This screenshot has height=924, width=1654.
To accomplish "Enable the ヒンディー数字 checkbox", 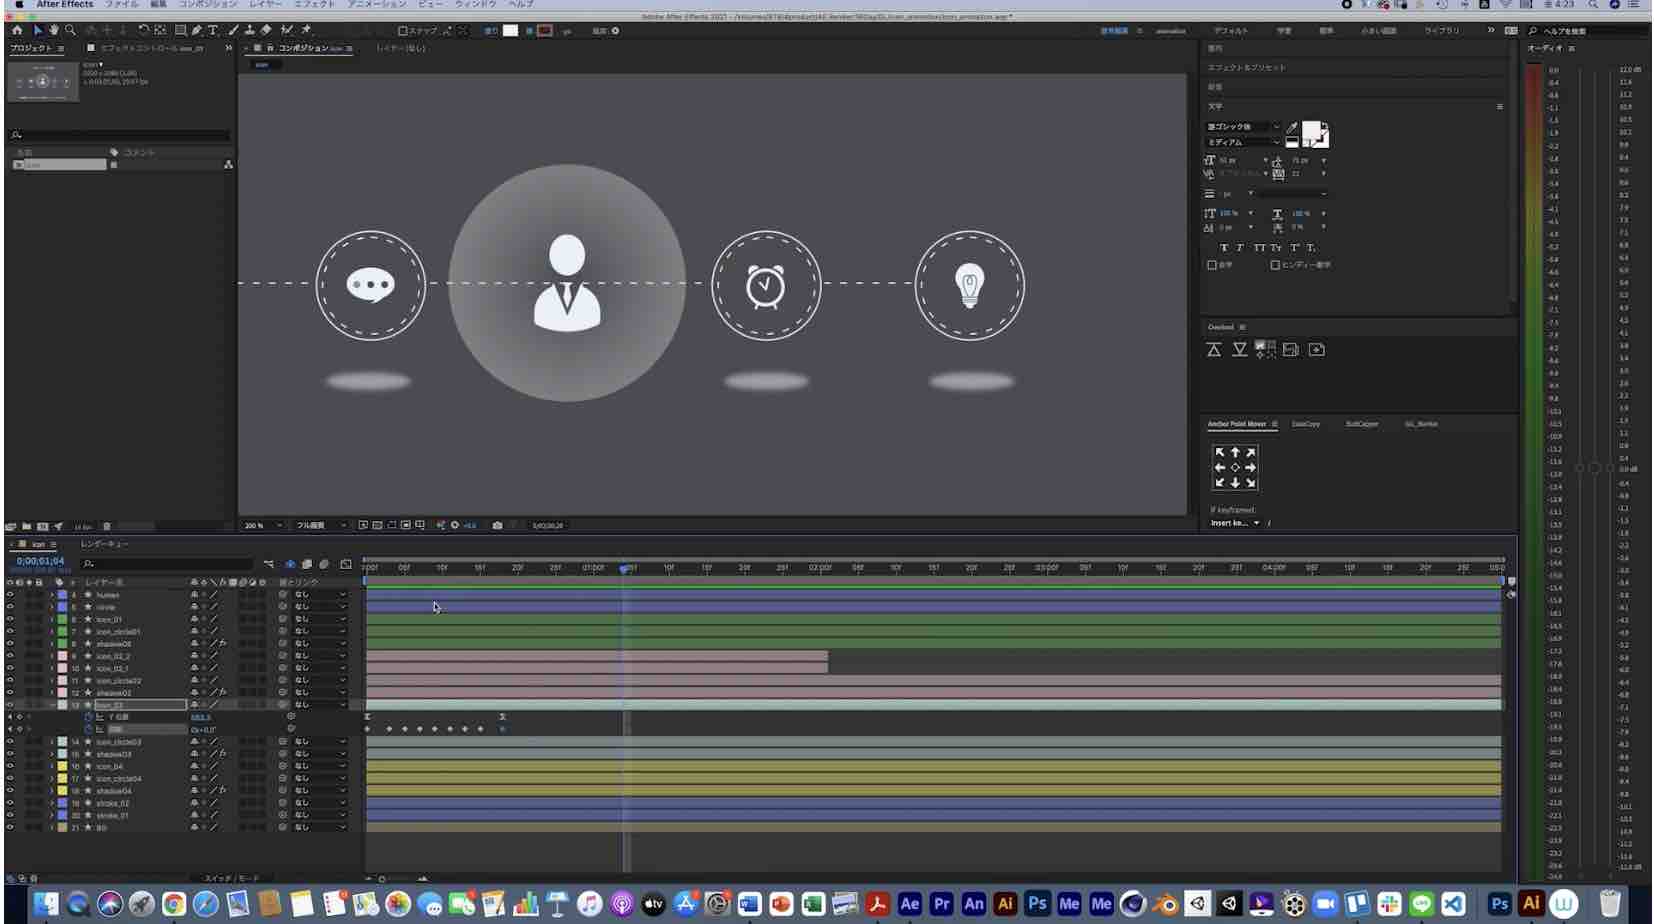I will (1275, 265).
